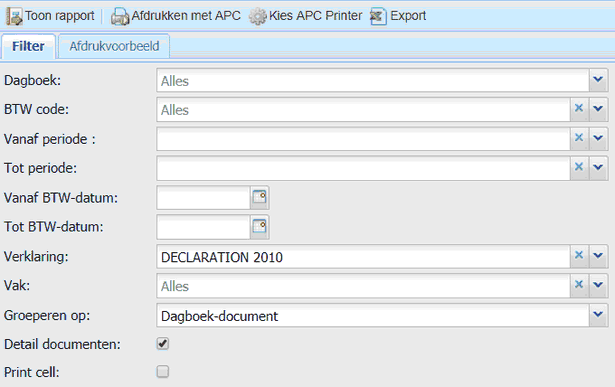Image resolution: width=615 pixels, height=387 pixels.
Task: Open calendar picker for Vanaf BTW-datum
Action: tap(259, 197)
